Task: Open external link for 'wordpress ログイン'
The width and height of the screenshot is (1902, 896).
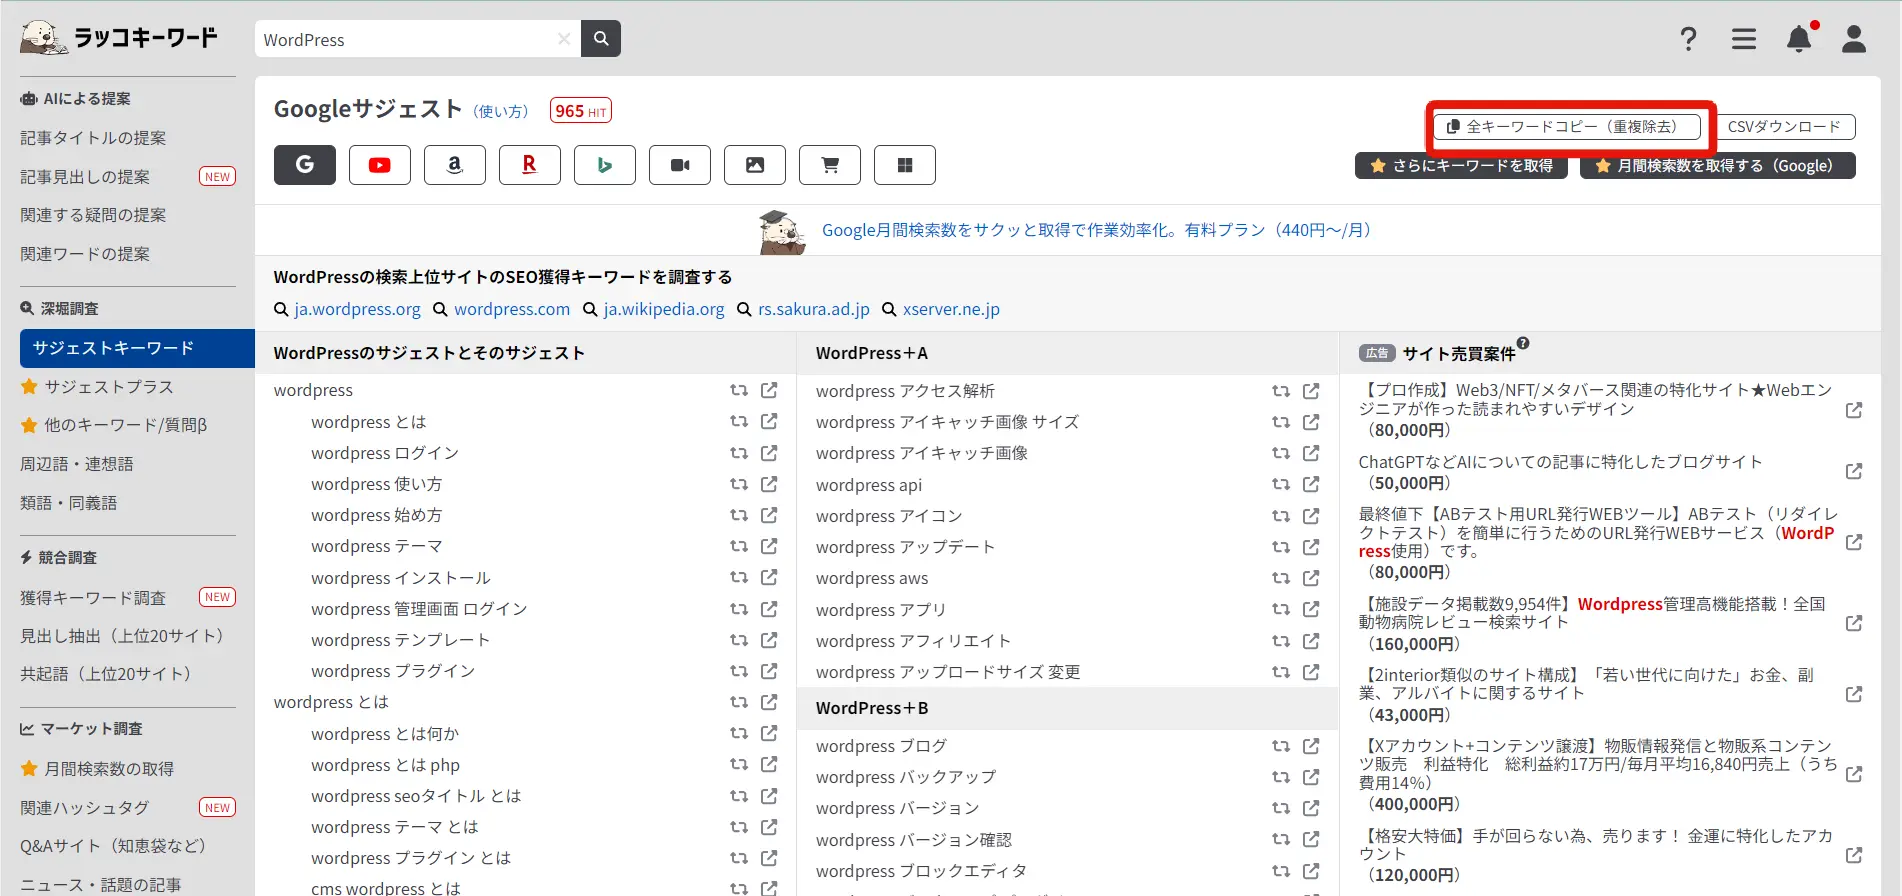Action: [769, 453]
